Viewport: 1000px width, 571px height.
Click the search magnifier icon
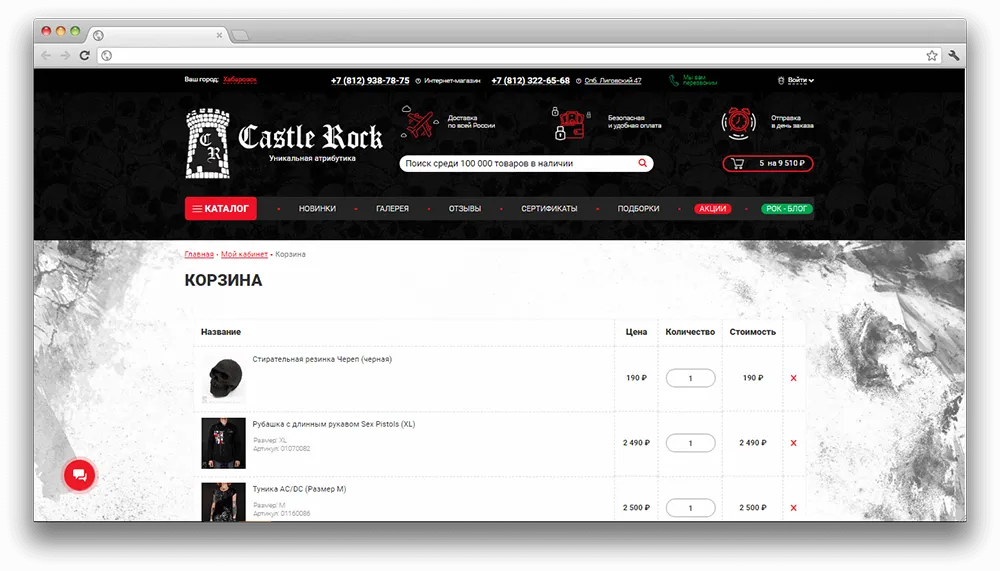point(642,163)
